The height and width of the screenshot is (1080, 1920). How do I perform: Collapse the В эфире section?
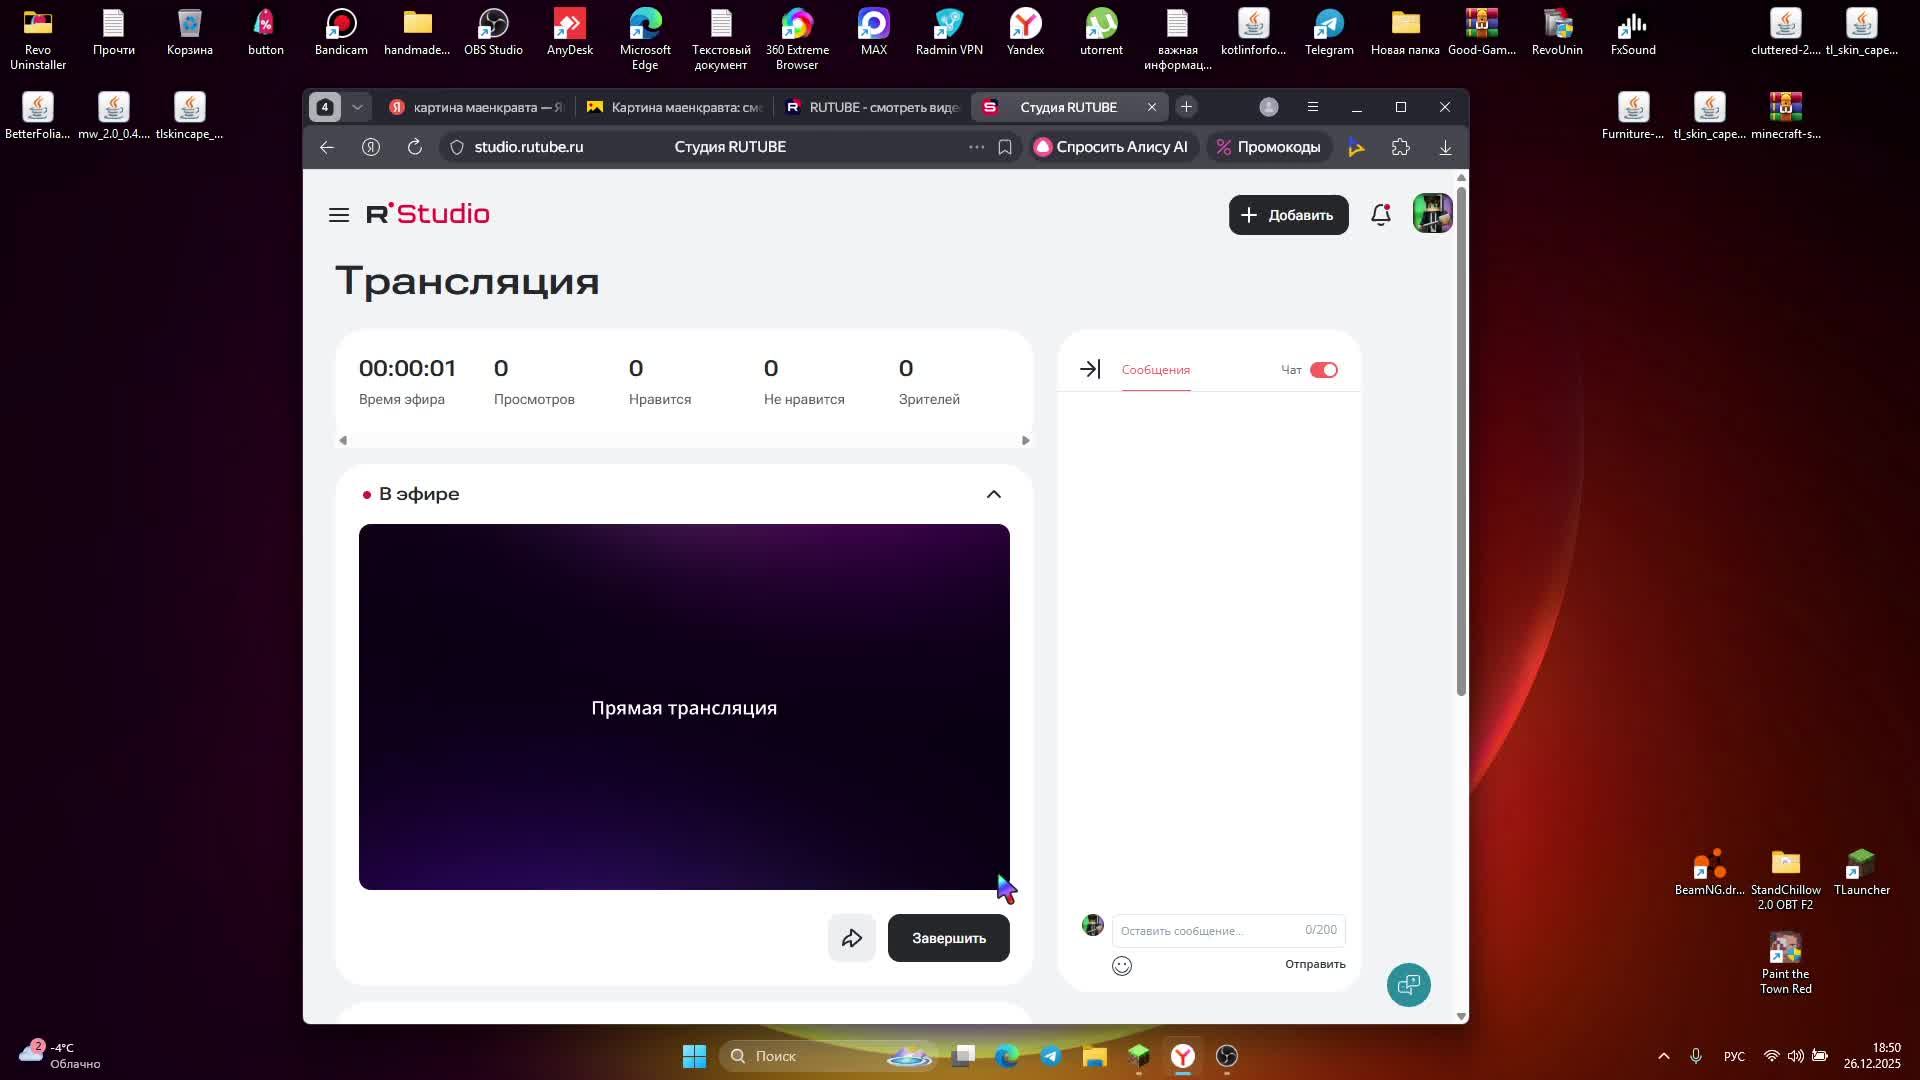(993, 494)
